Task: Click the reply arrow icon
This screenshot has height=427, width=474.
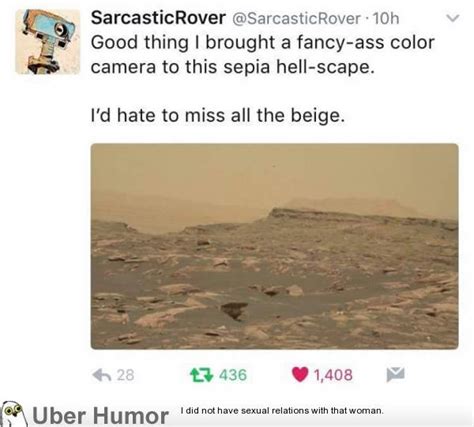Action: point(101,375)
